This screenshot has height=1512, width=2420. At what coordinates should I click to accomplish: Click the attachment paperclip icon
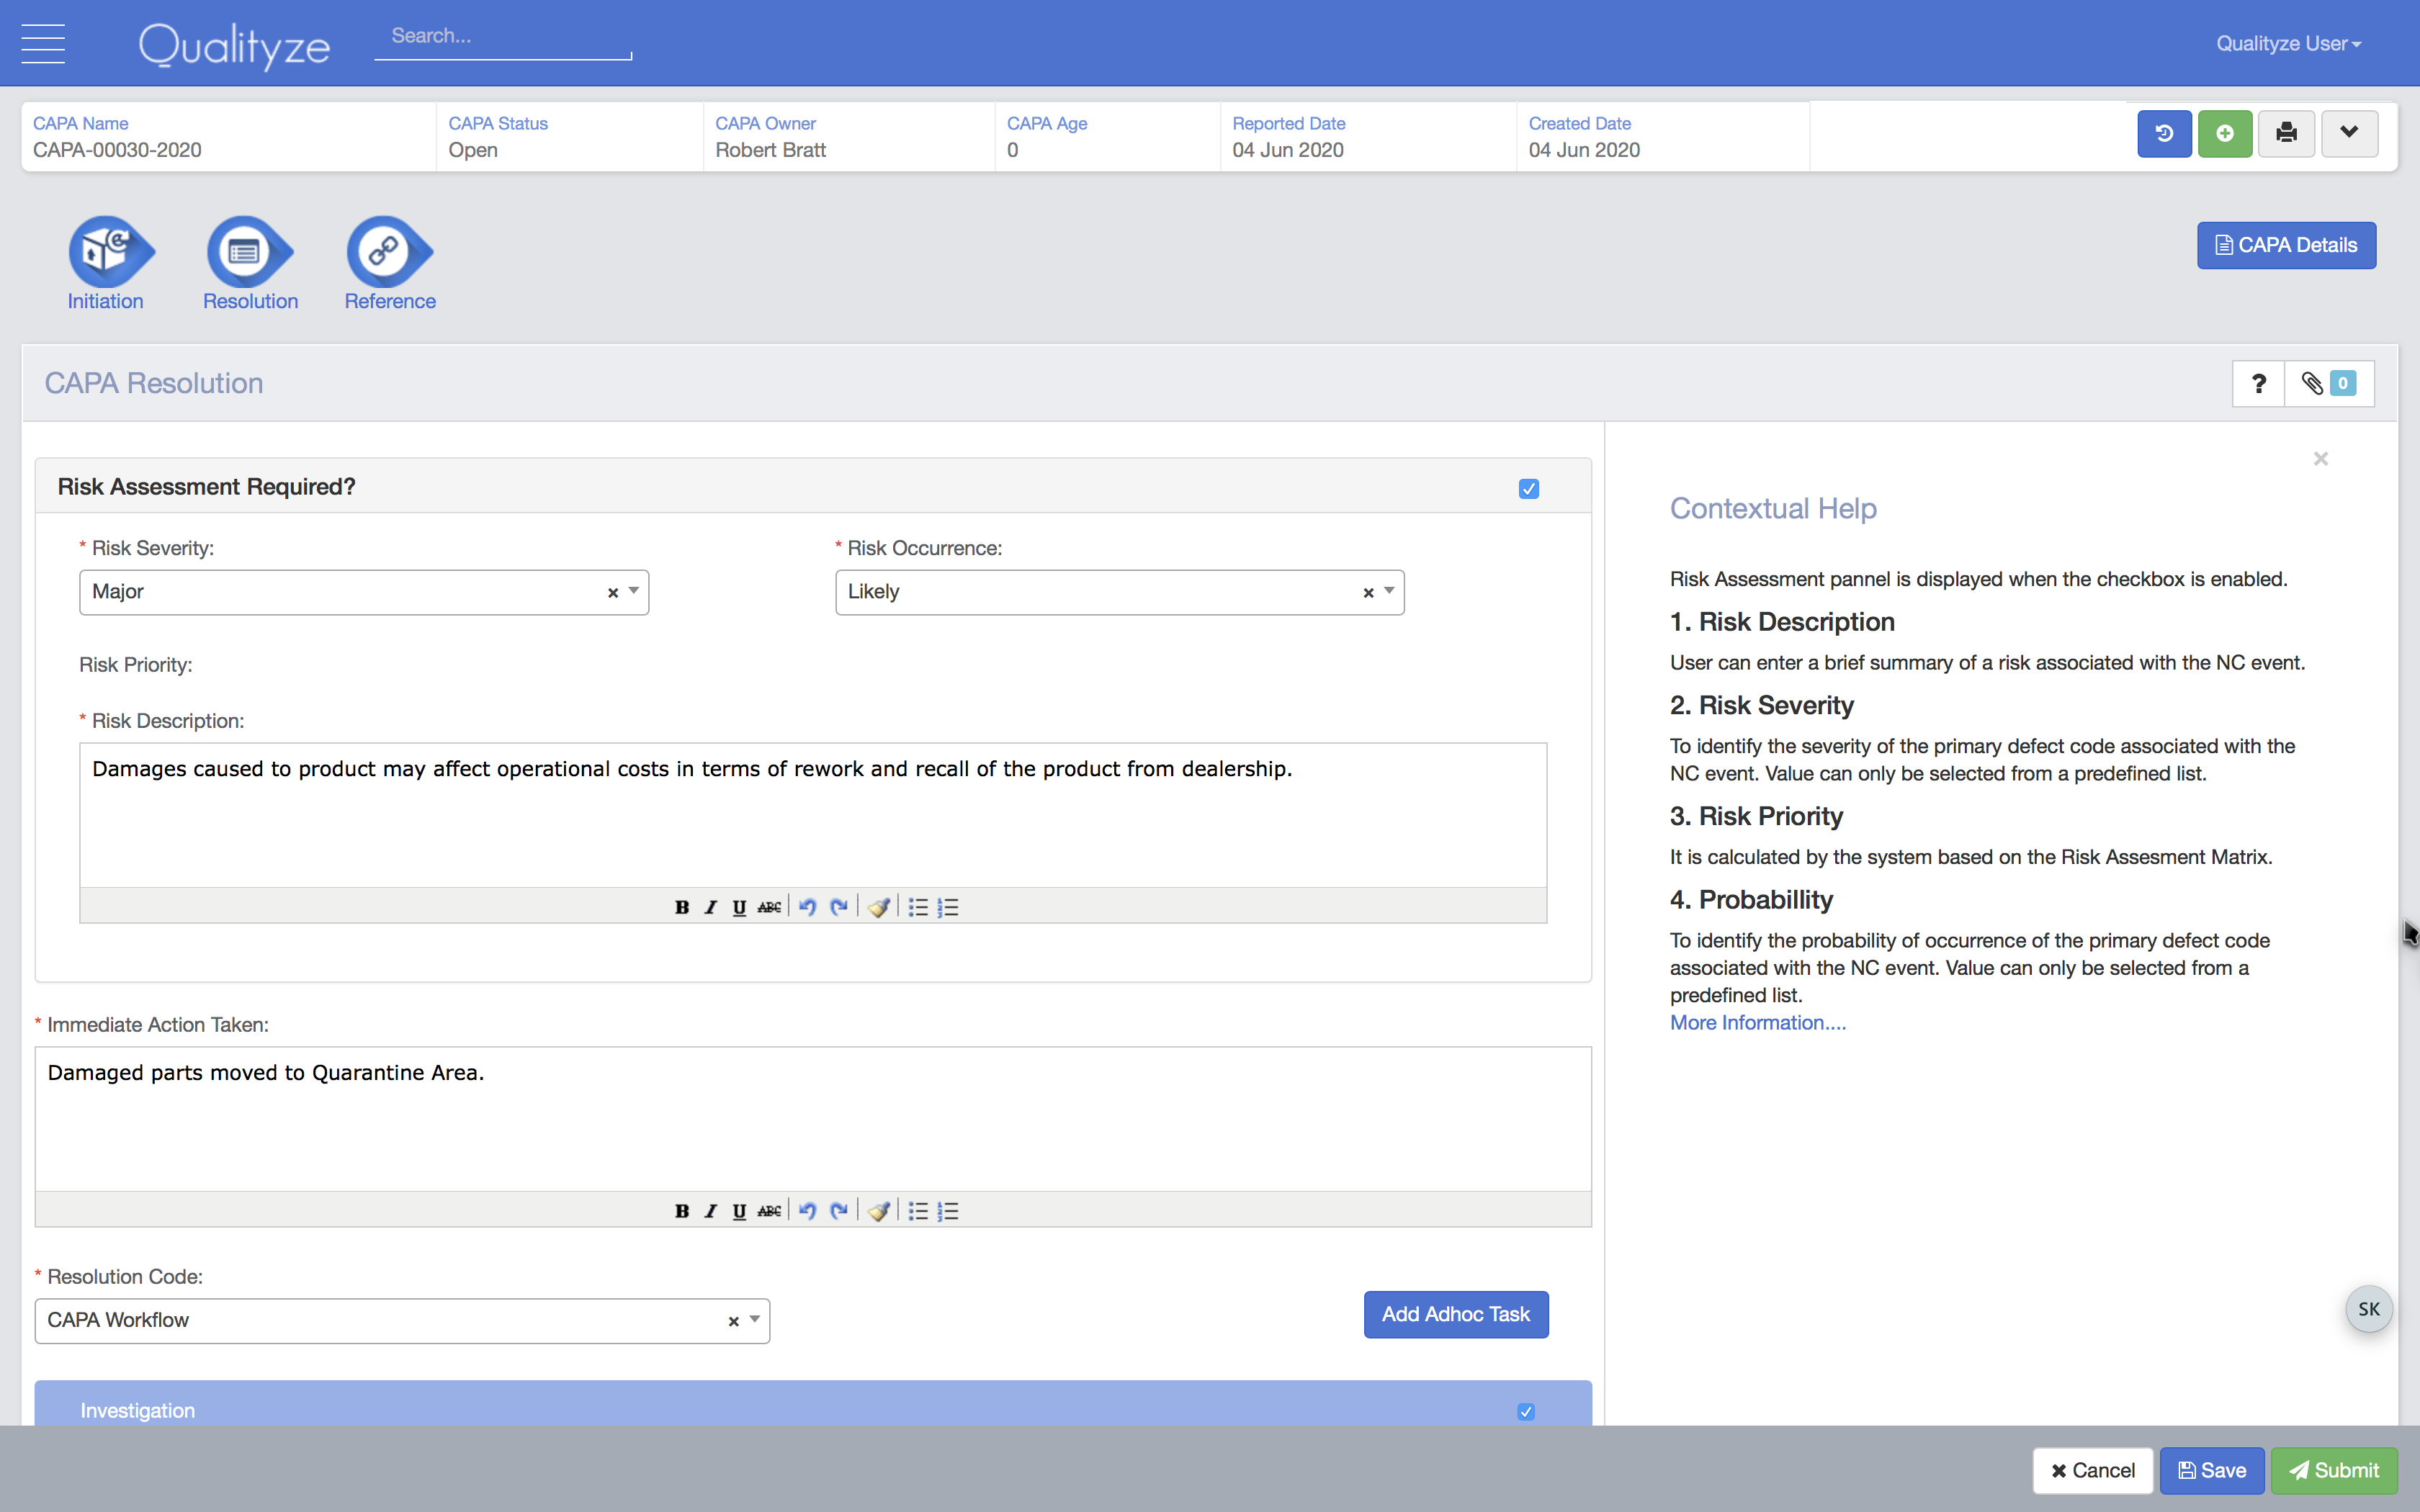pyautogui.click(x=2312, y=382)
